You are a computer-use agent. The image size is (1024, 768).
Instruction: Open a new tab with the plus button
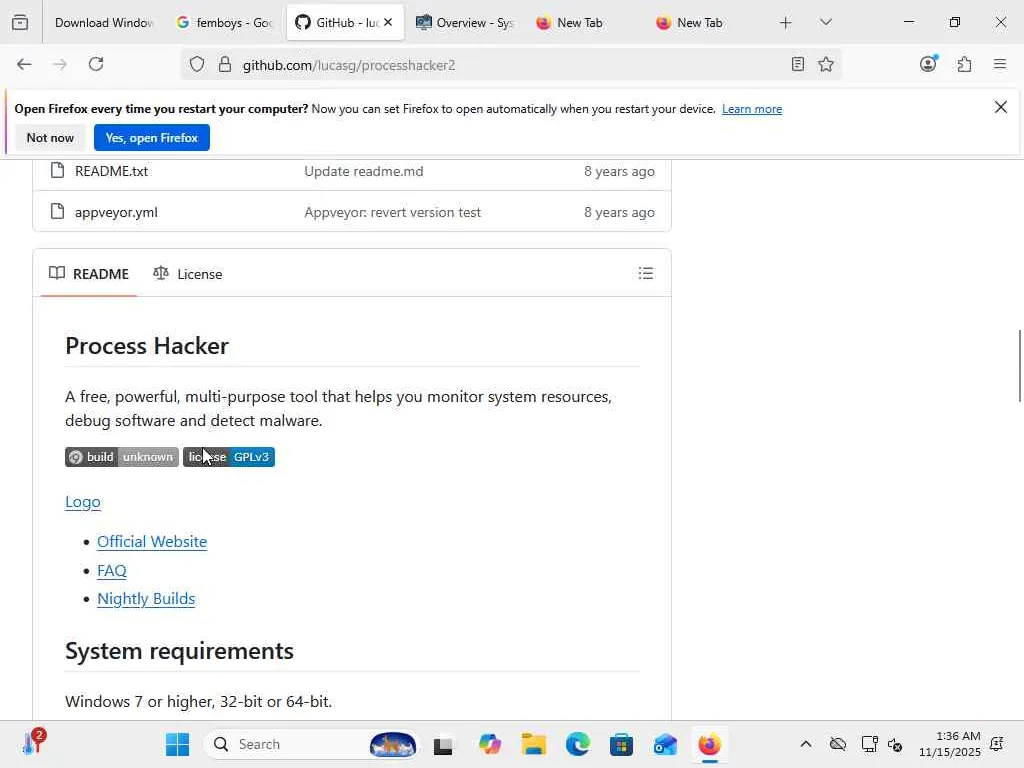tap(786, 23)
